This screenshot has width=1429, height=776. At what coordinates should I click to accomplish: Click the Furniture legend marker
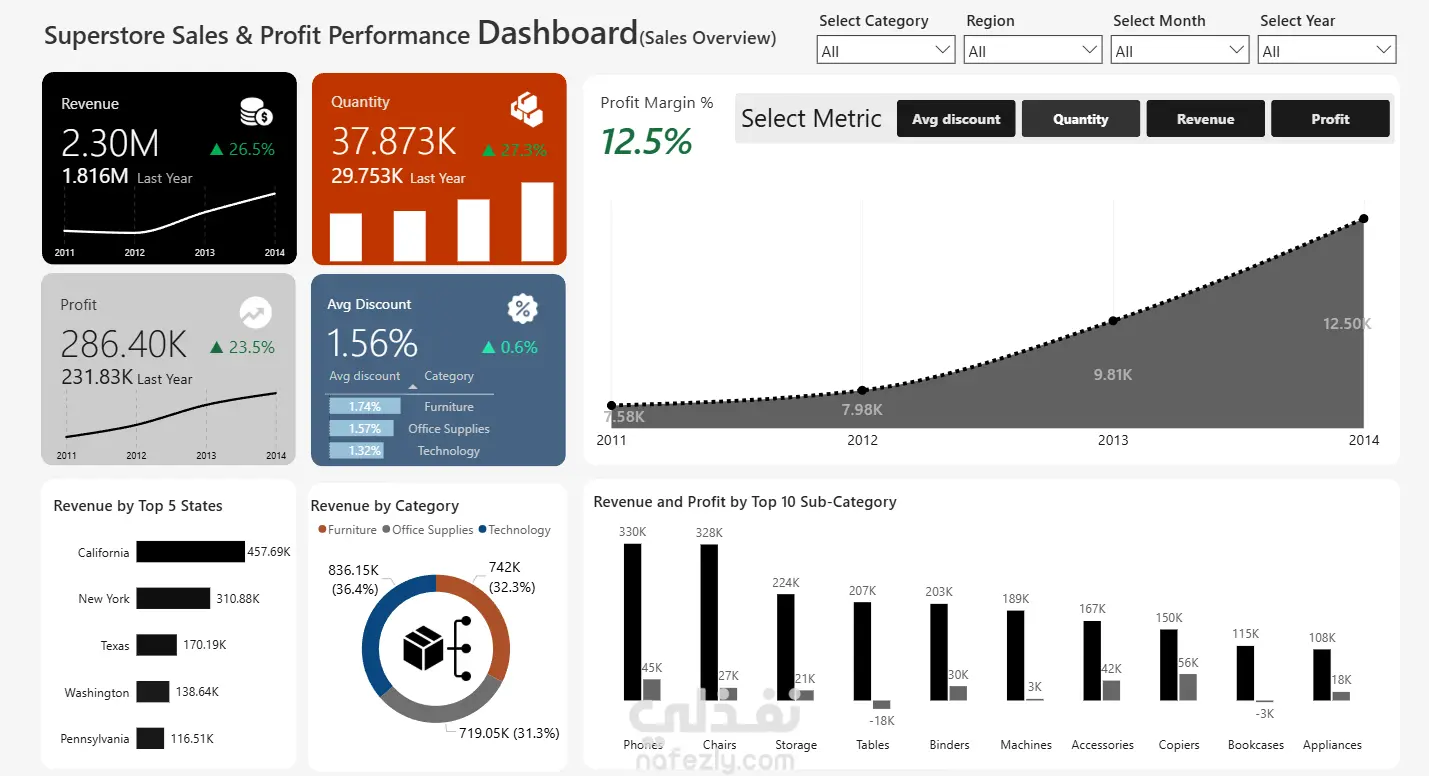(x=322, y=530)
